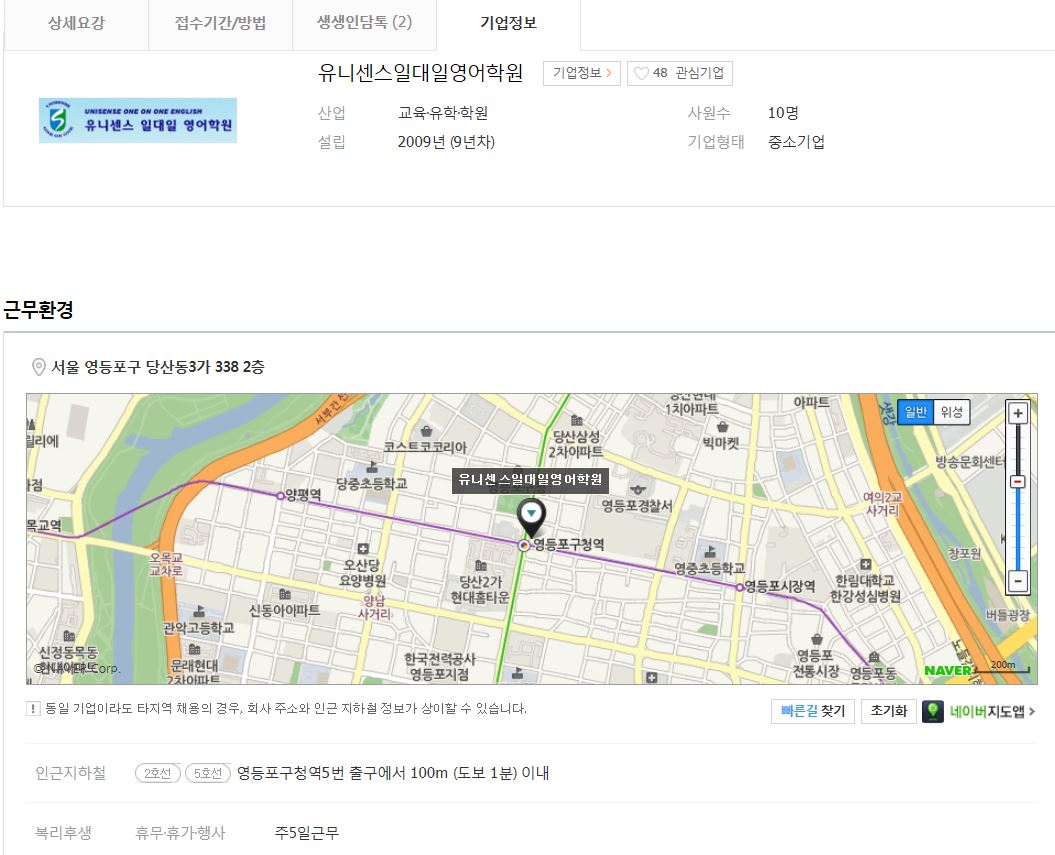The image size is (1055, 855).
Task: Click the 코스트코코리아 shopping icon on map
Action: 426,431
